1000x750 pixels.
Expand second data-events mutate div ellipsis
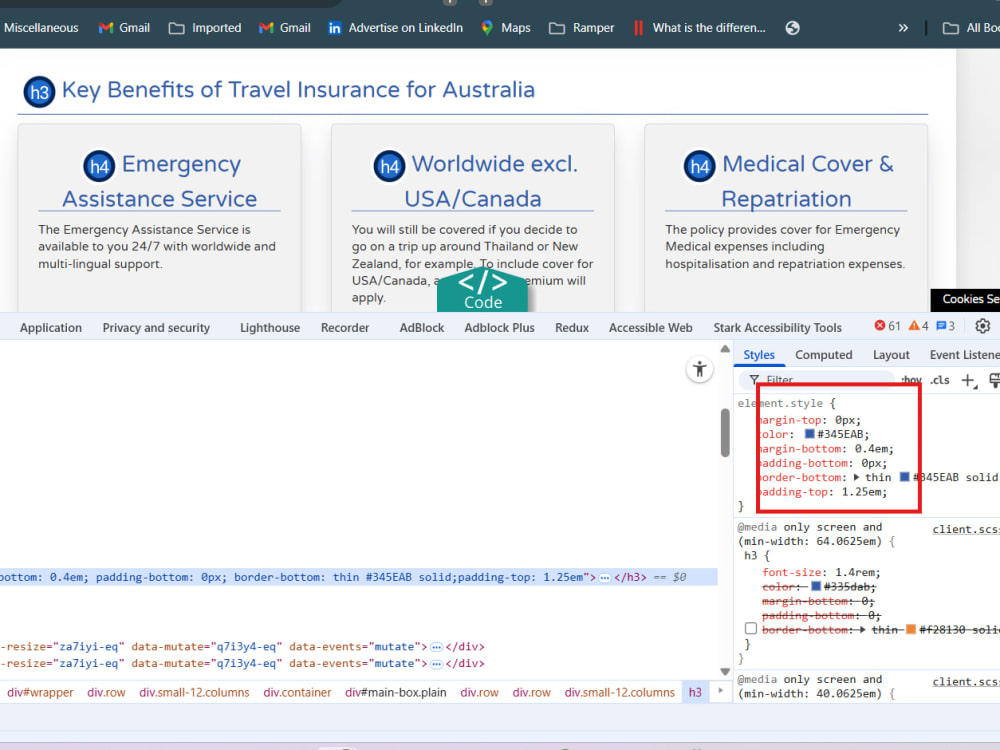436,664
